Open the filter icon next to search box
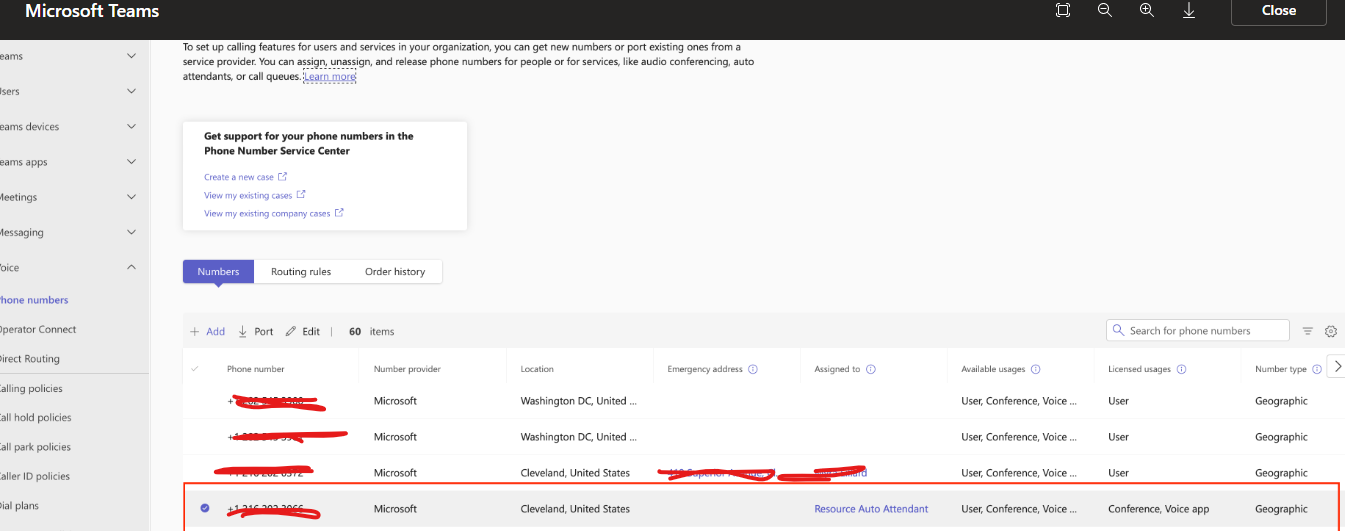Viewport: 1345px width, 531px height. [x=1308, y=331]
